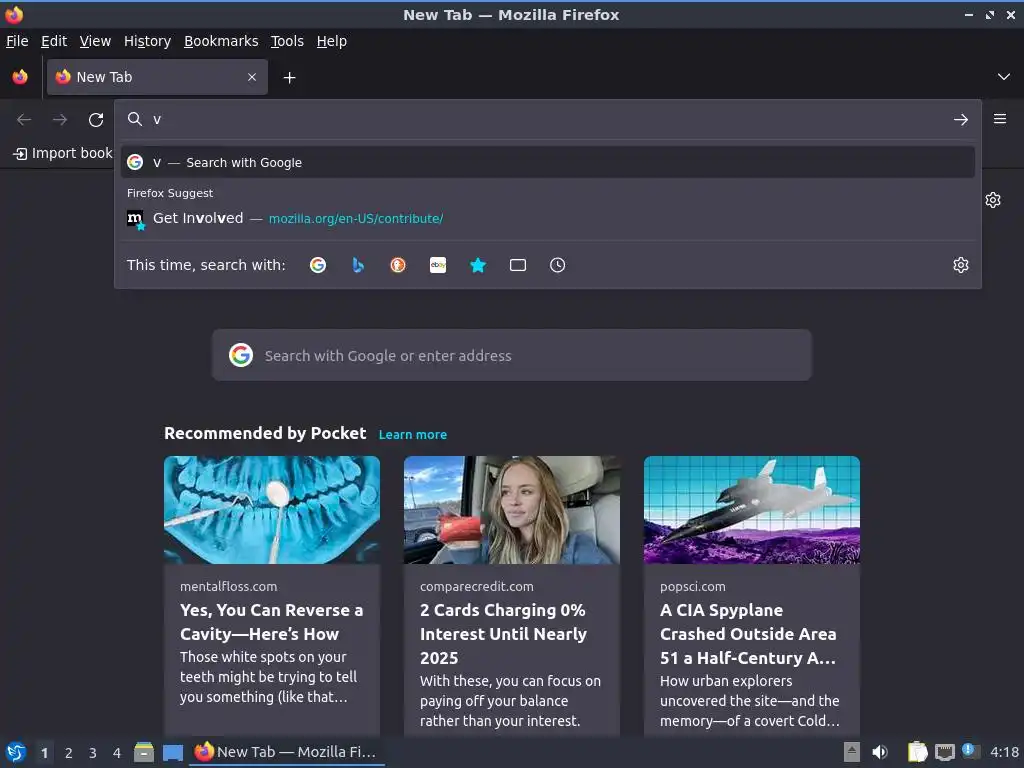Open the Tools menu
This screenshot has height=768, width=1024.
(287, 41)
